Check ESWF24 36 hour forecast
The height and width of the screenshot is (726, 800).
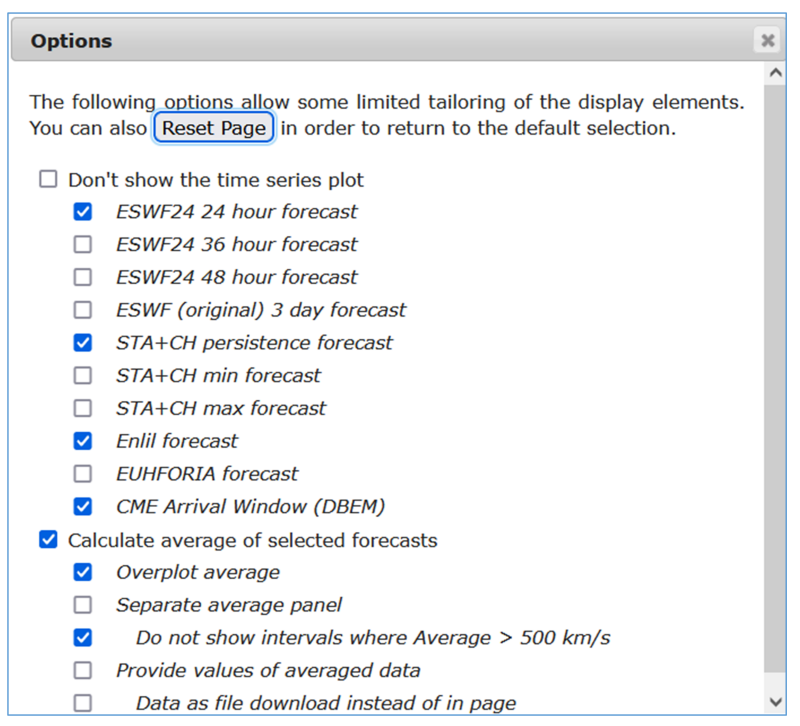83,244
